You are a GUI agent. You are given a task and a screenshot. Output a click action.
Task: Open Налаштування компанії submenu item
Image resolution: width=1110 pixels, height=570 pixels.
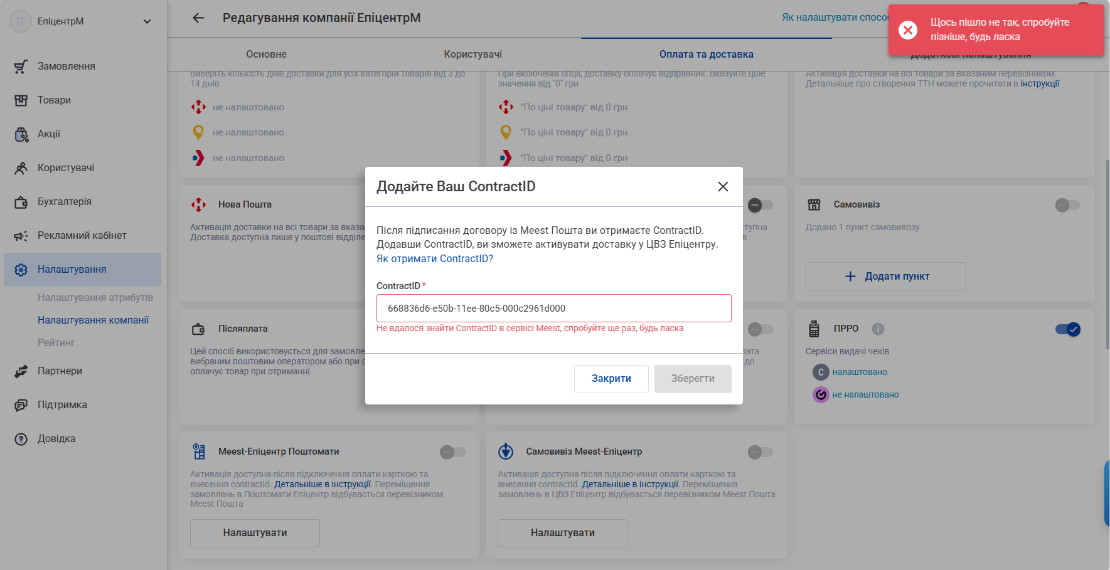[93, 320]
